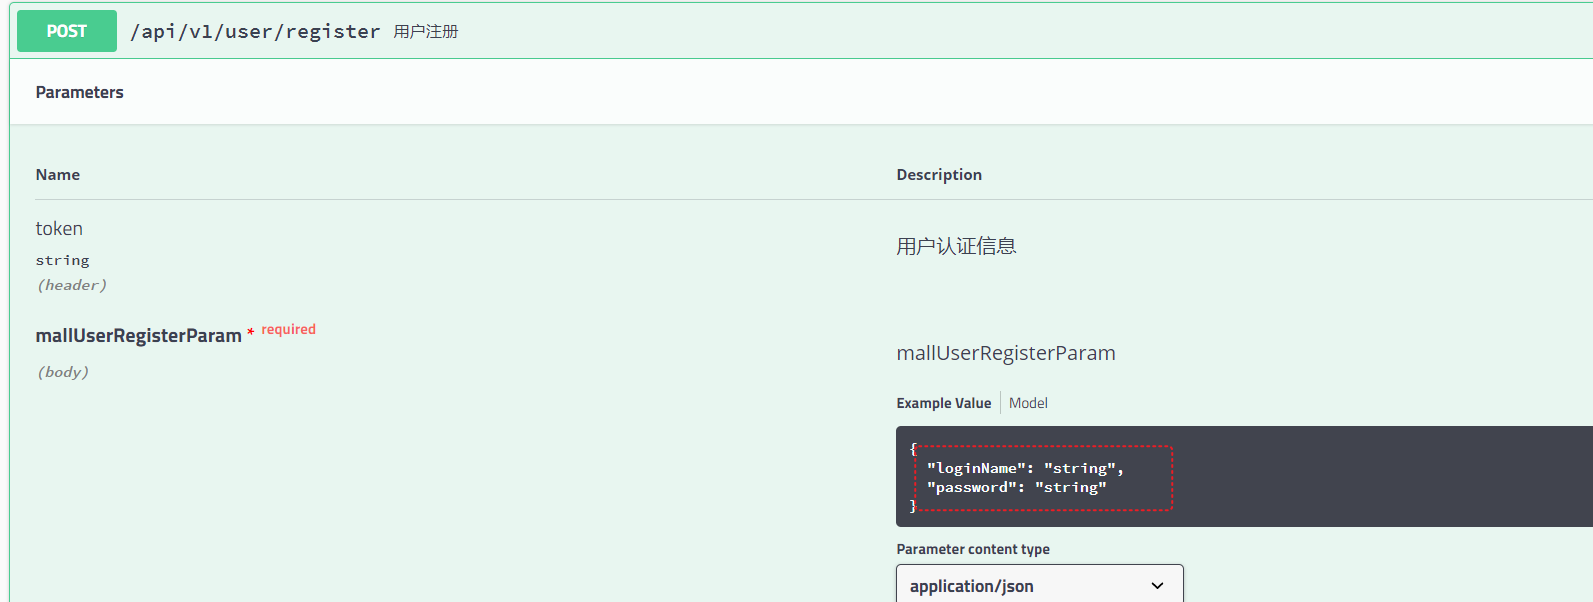
Task: Click the Name column header
Action: tap(57, 174)
